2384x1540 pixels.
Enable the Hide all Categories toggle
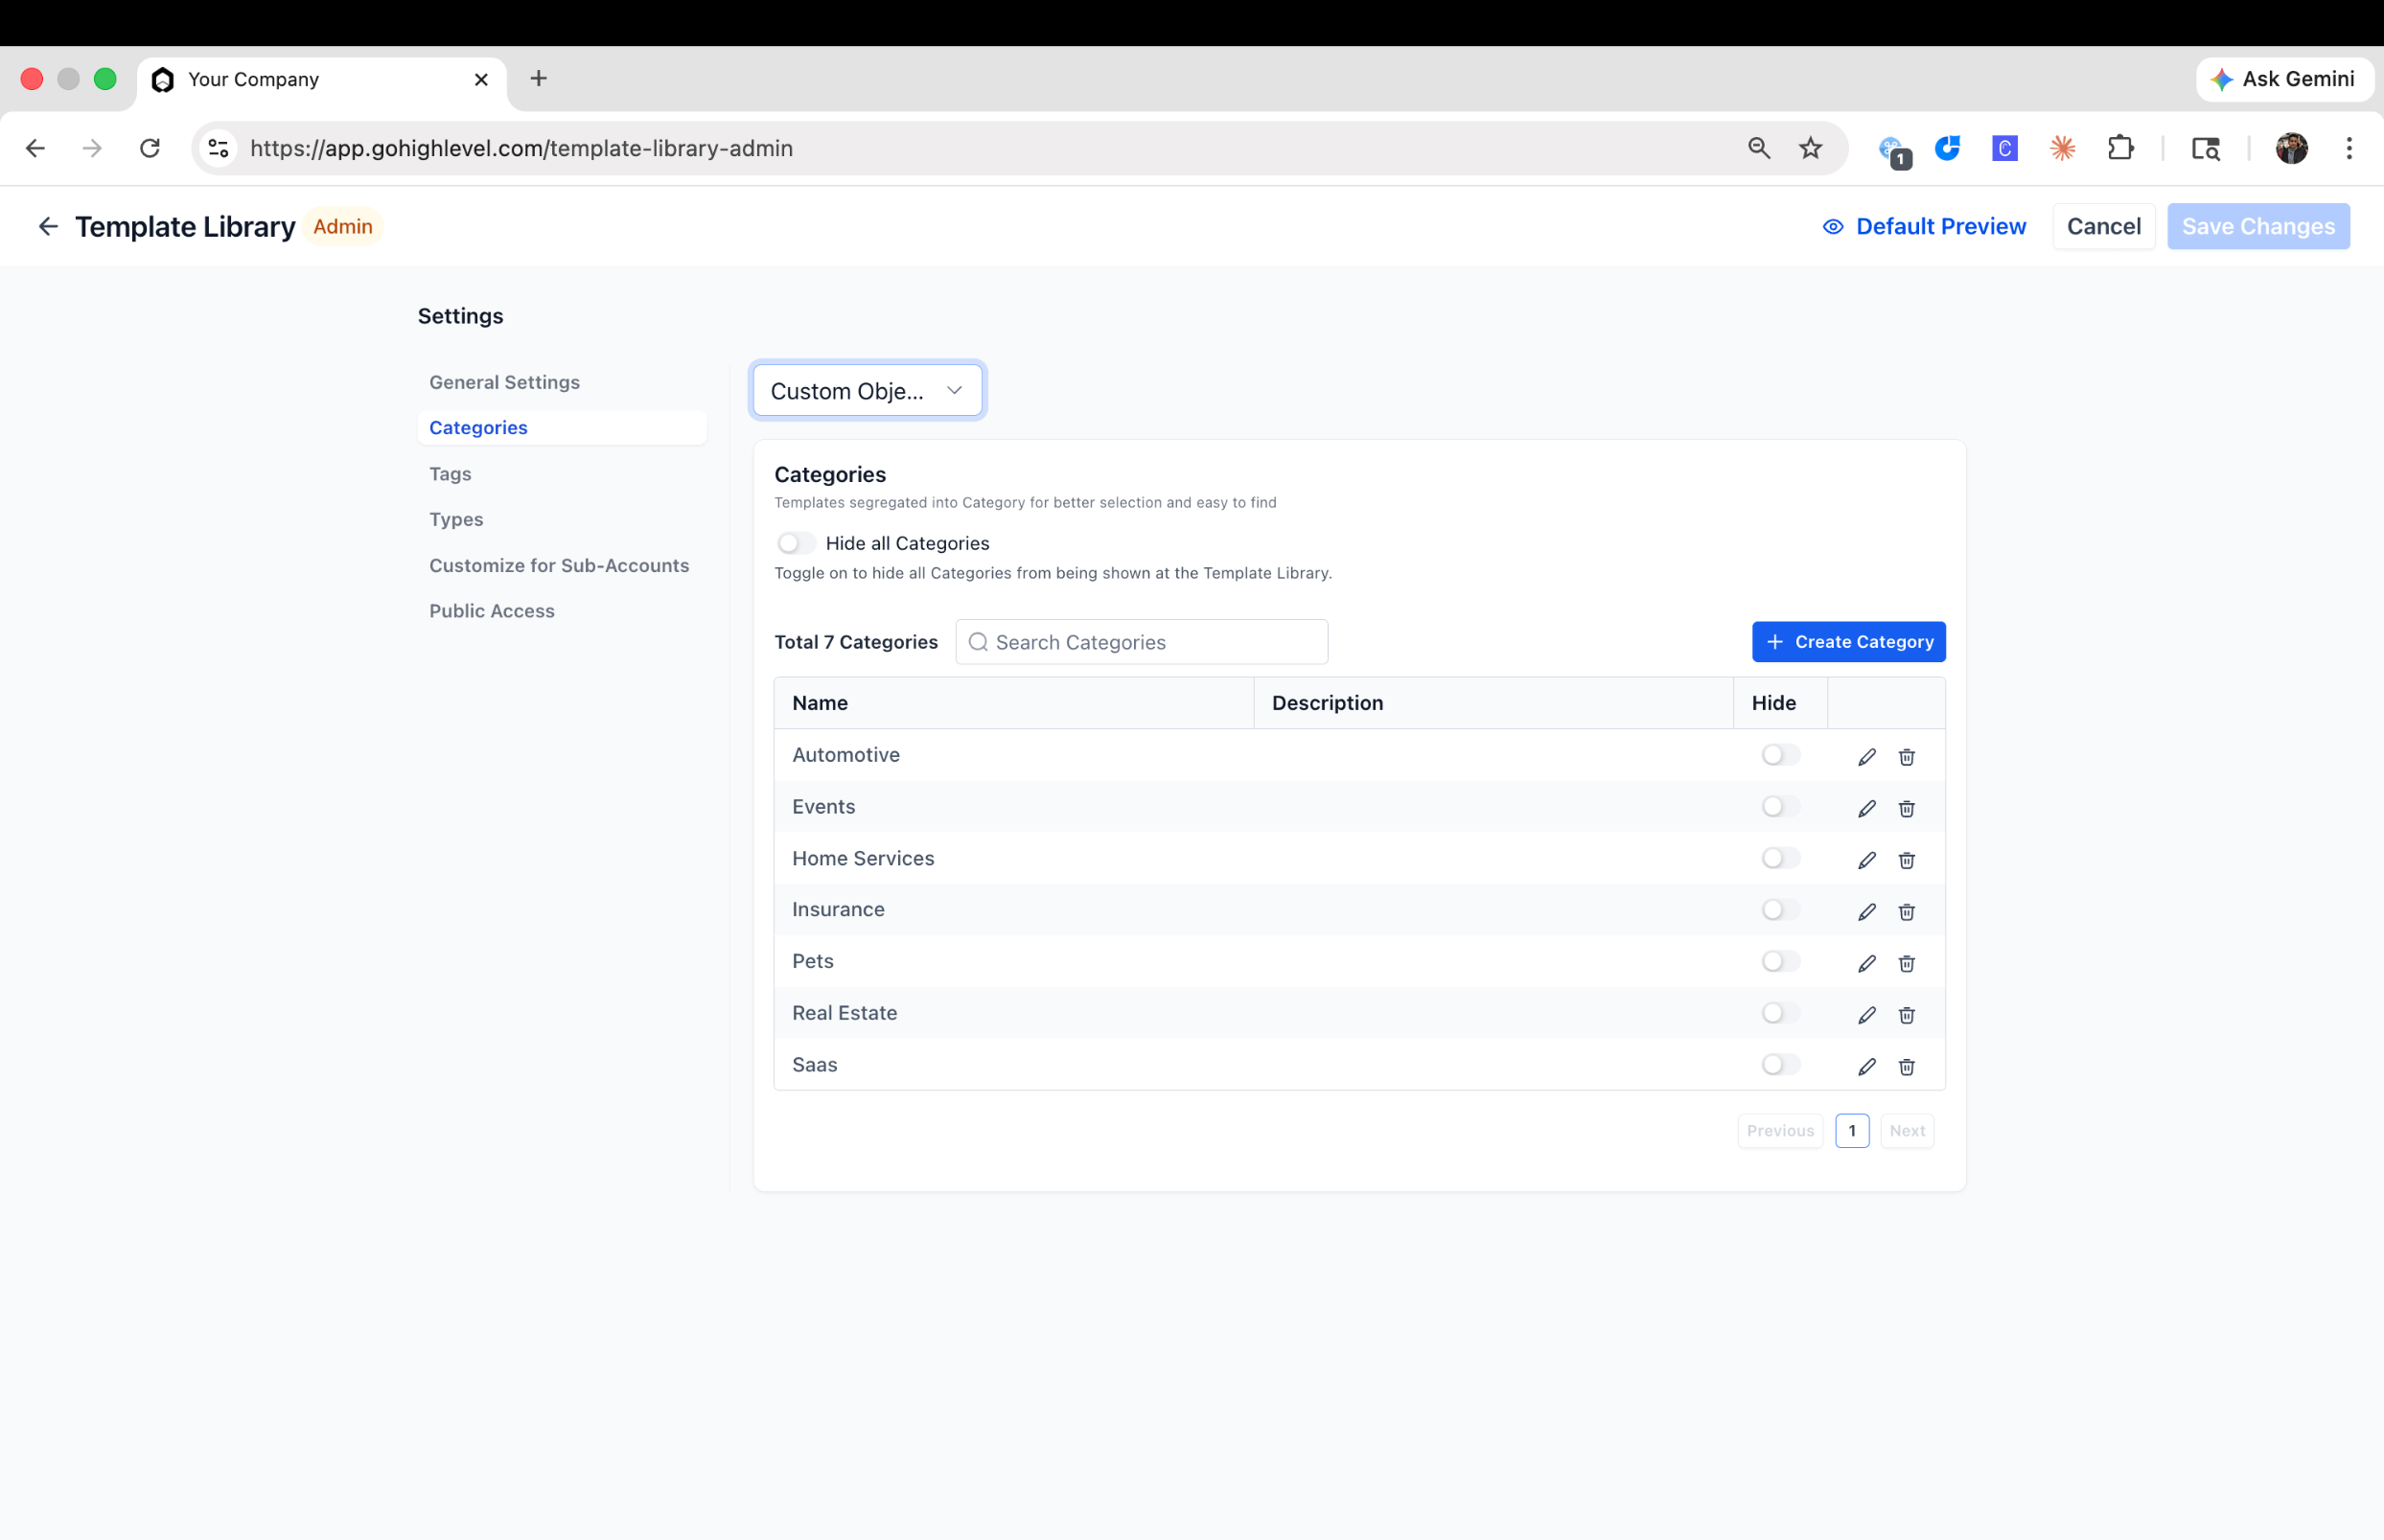(x=796, y=543)
